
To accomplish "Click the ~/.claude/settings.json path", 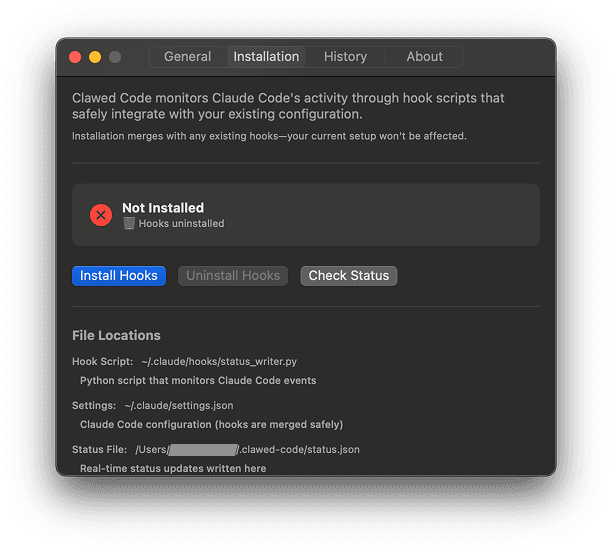I will [x=179, y=406].
